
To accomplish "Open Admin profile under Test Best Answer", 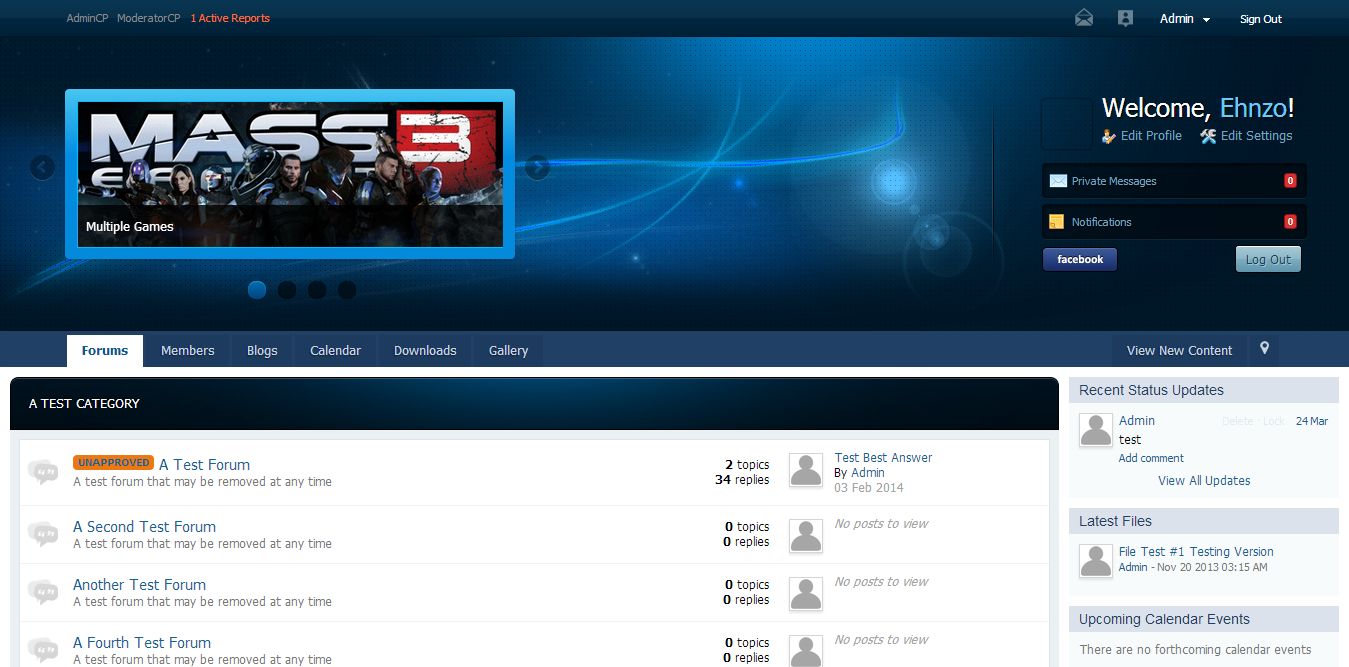I will (867, 473).
